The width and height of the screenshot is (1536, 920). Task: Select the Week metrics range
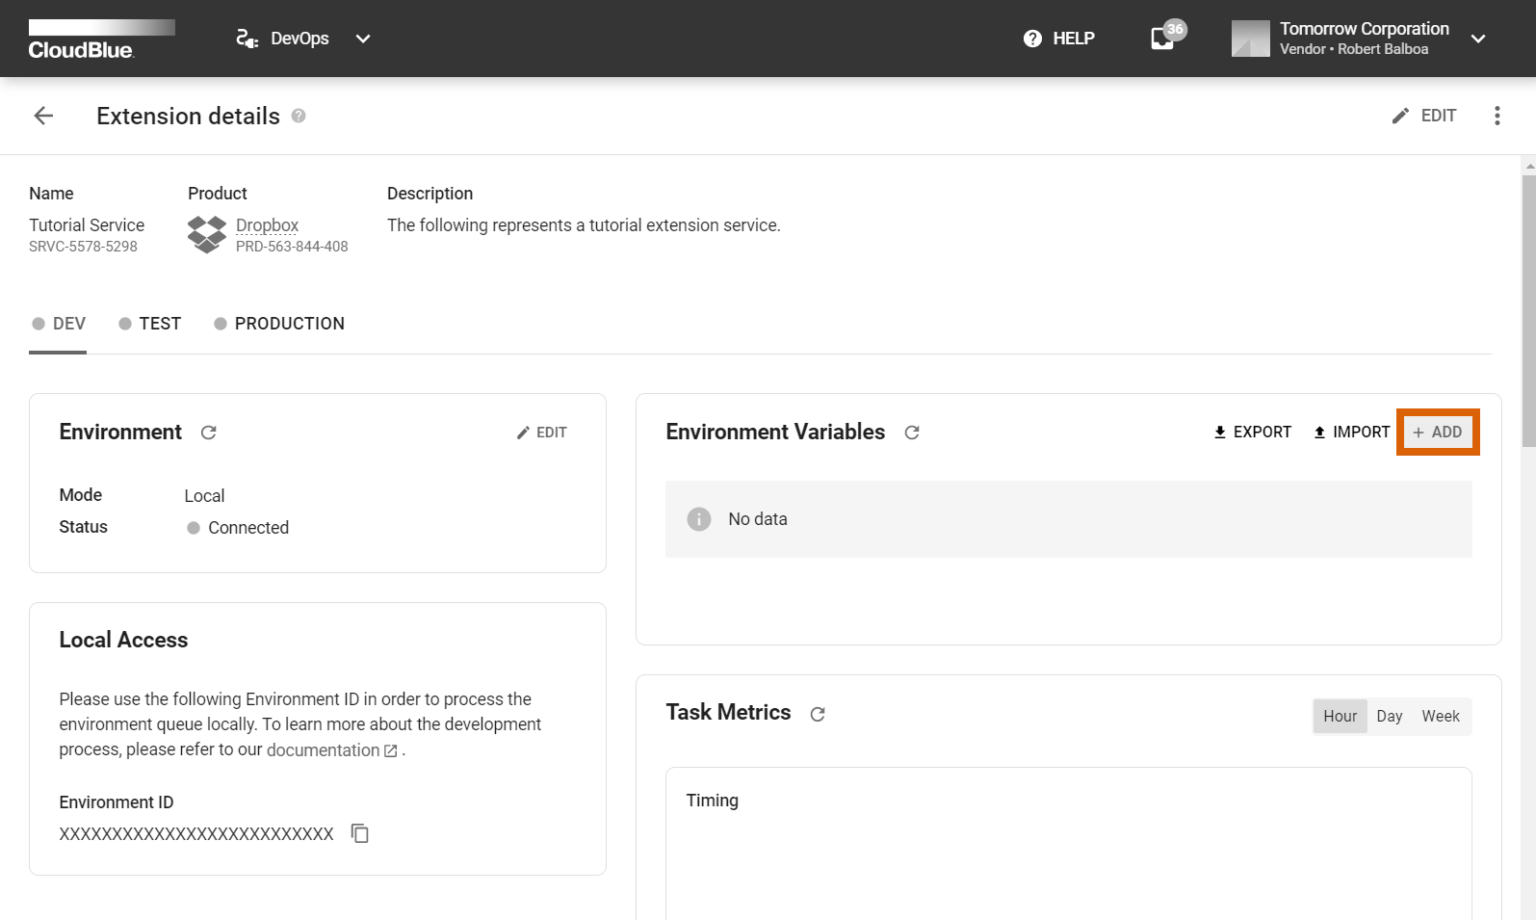pyautogui.click(x=1440, y=716)
